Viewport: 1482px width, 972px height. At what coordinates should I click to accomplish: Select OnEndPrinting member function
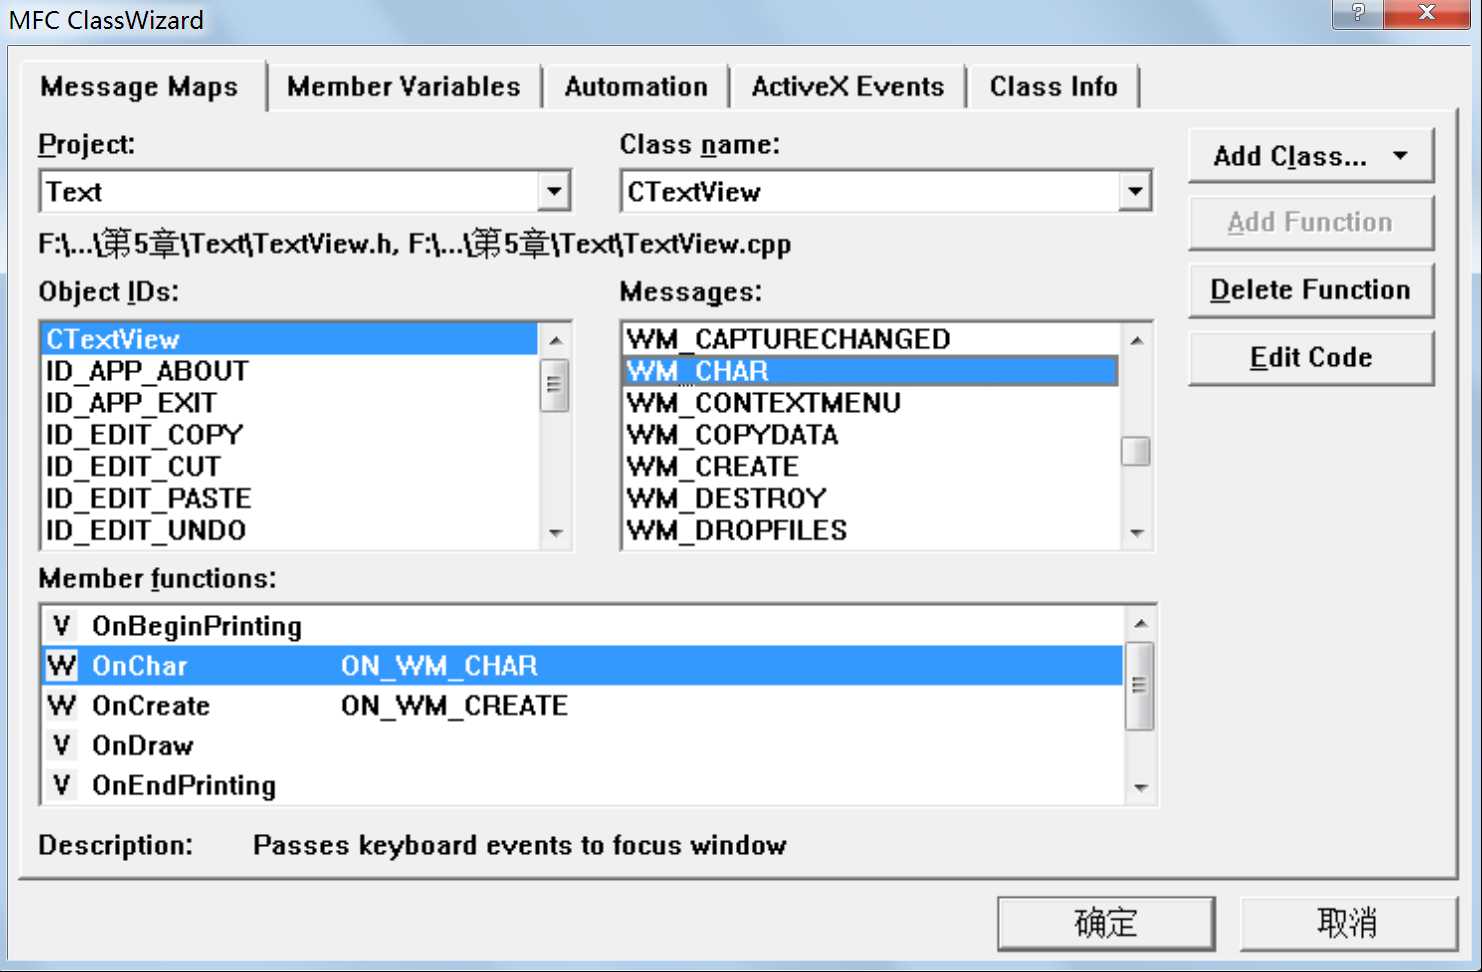[x=583, y=786]
